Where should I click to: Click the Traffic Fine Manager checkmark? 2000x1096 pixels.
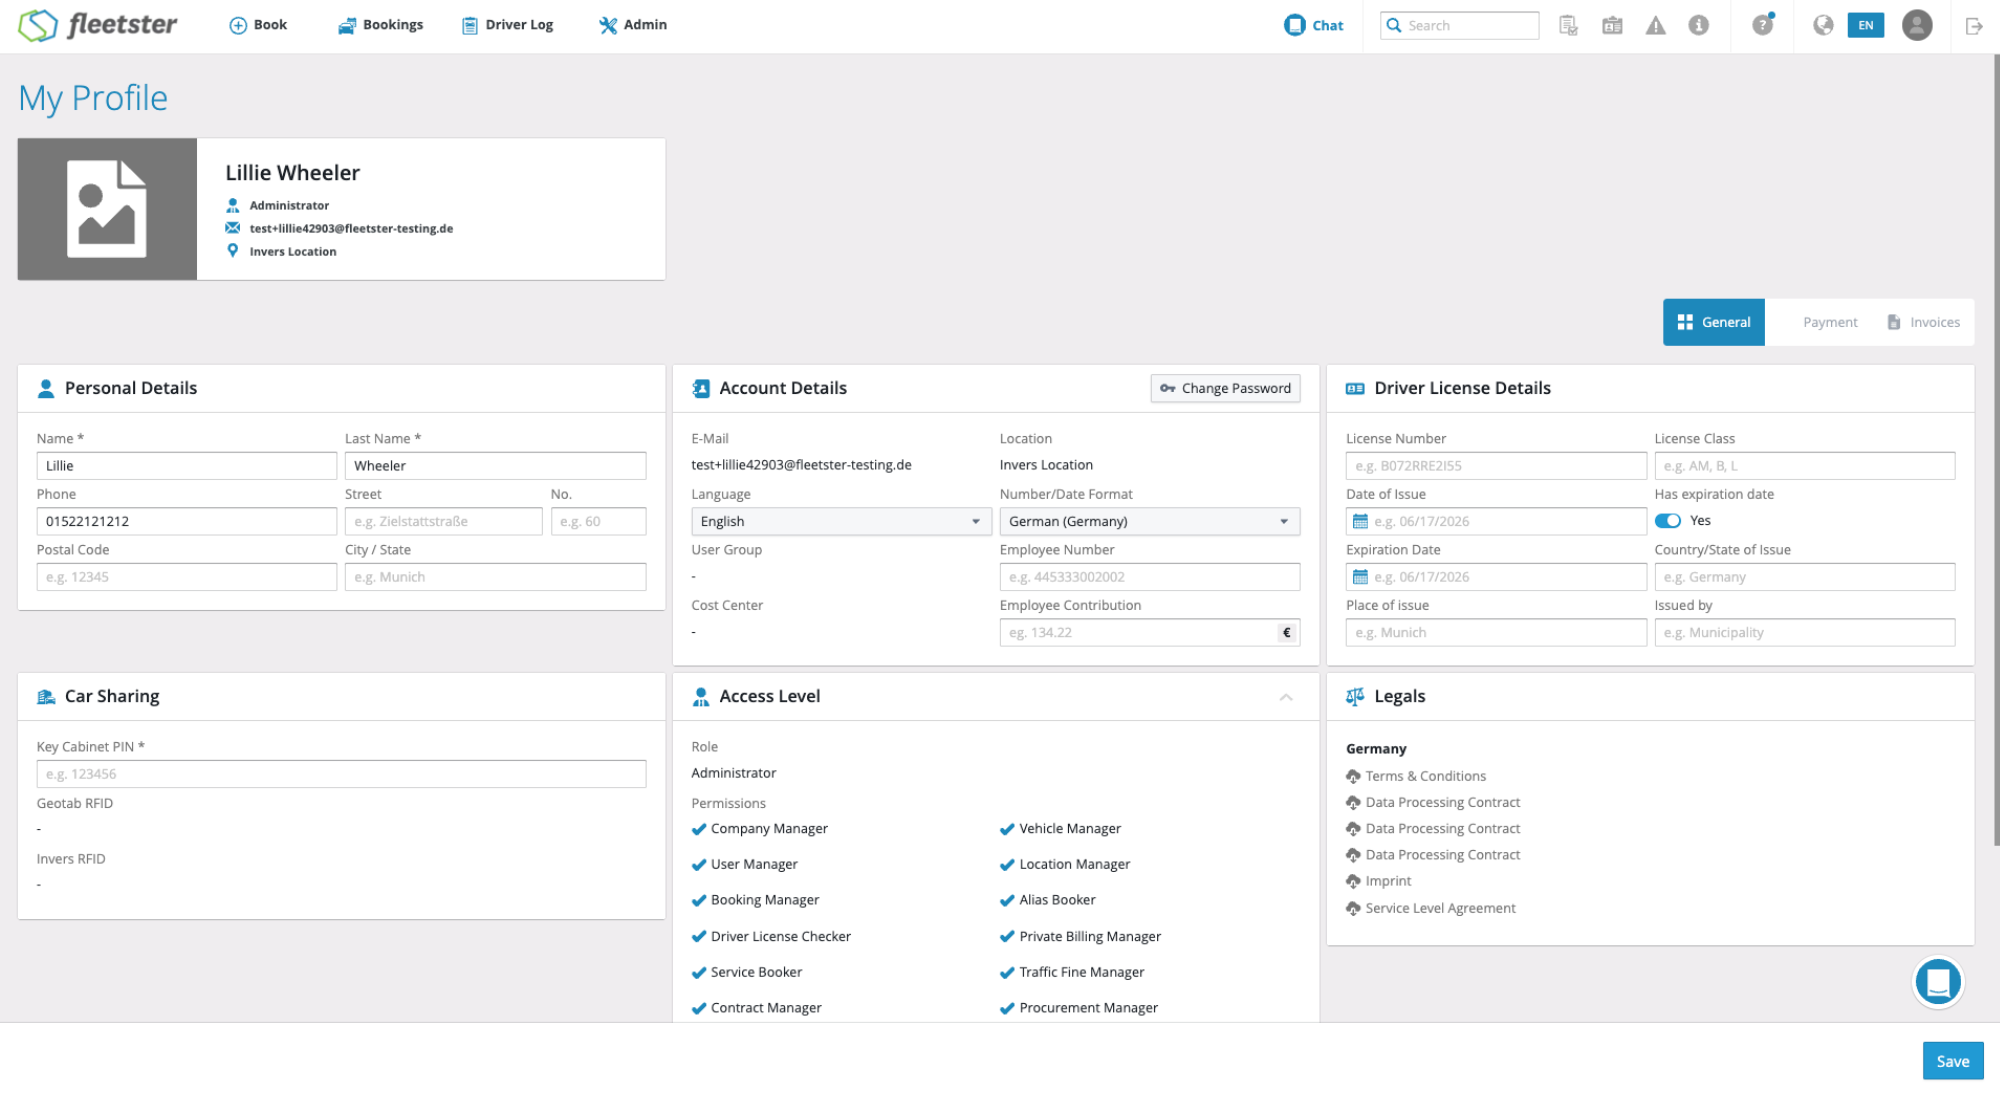[1007, 973]
